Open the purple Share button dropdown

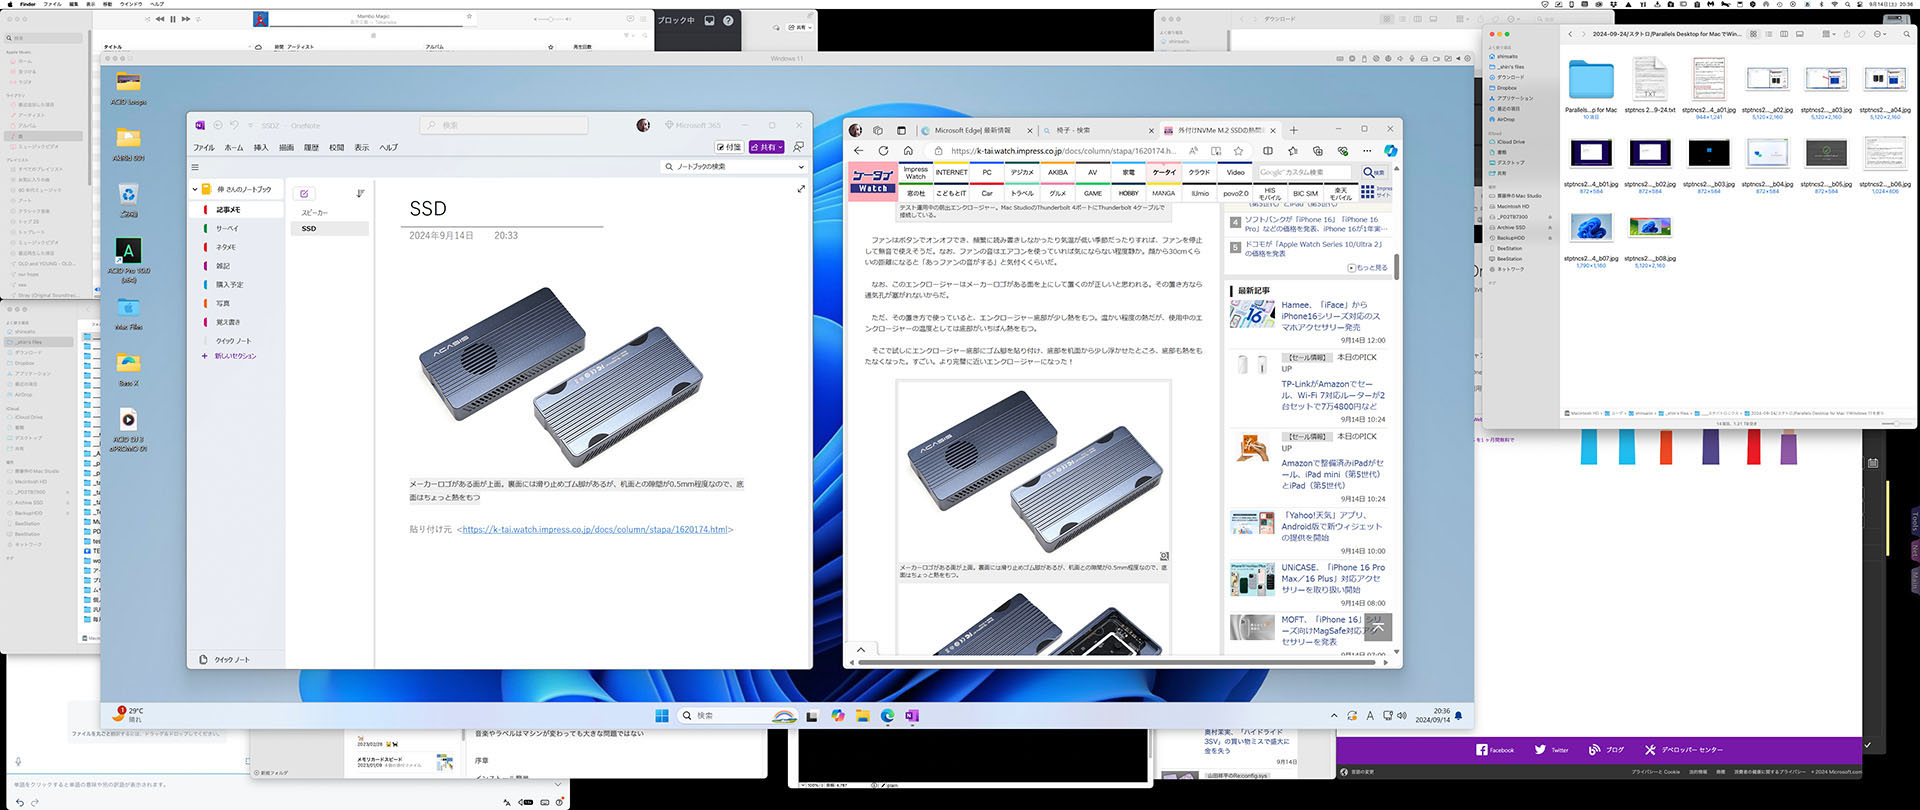pyautogui.click(x=781, y=147)
